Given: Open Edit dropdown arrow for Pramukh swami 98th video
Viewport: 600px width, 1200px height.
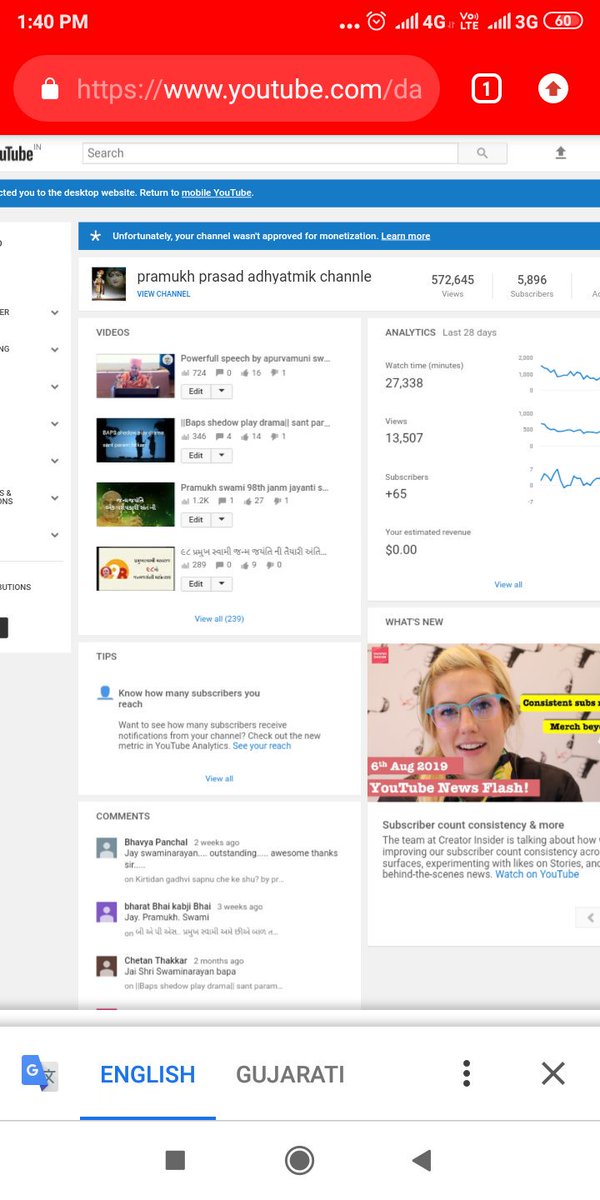Looking at the screenshot, I should click(x=222, y=519).
